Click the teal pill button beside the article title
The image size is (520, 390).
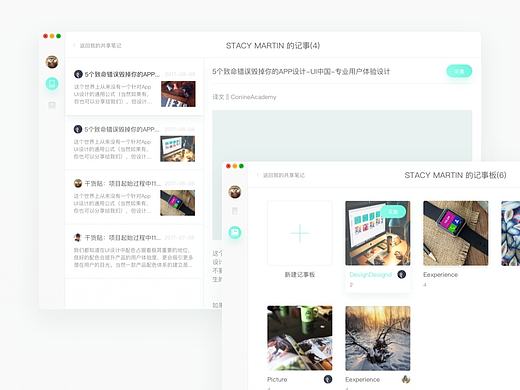[x=459, y=71]
